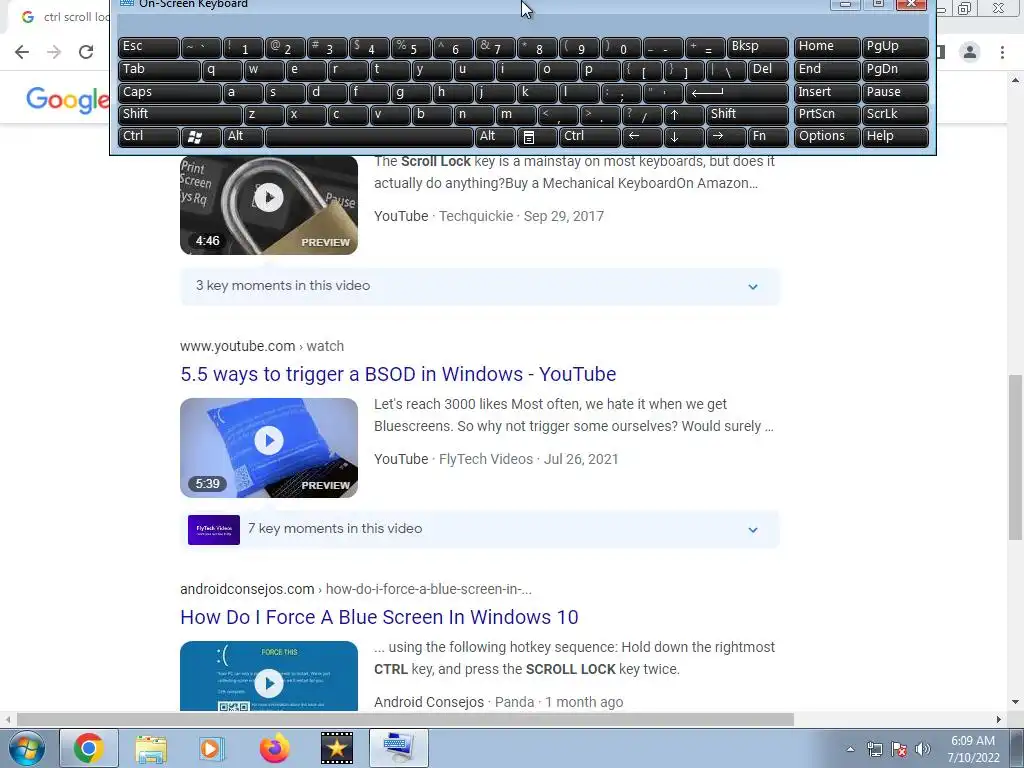Click the left Shift key
1024x768 pixels.
click(180, 114)
